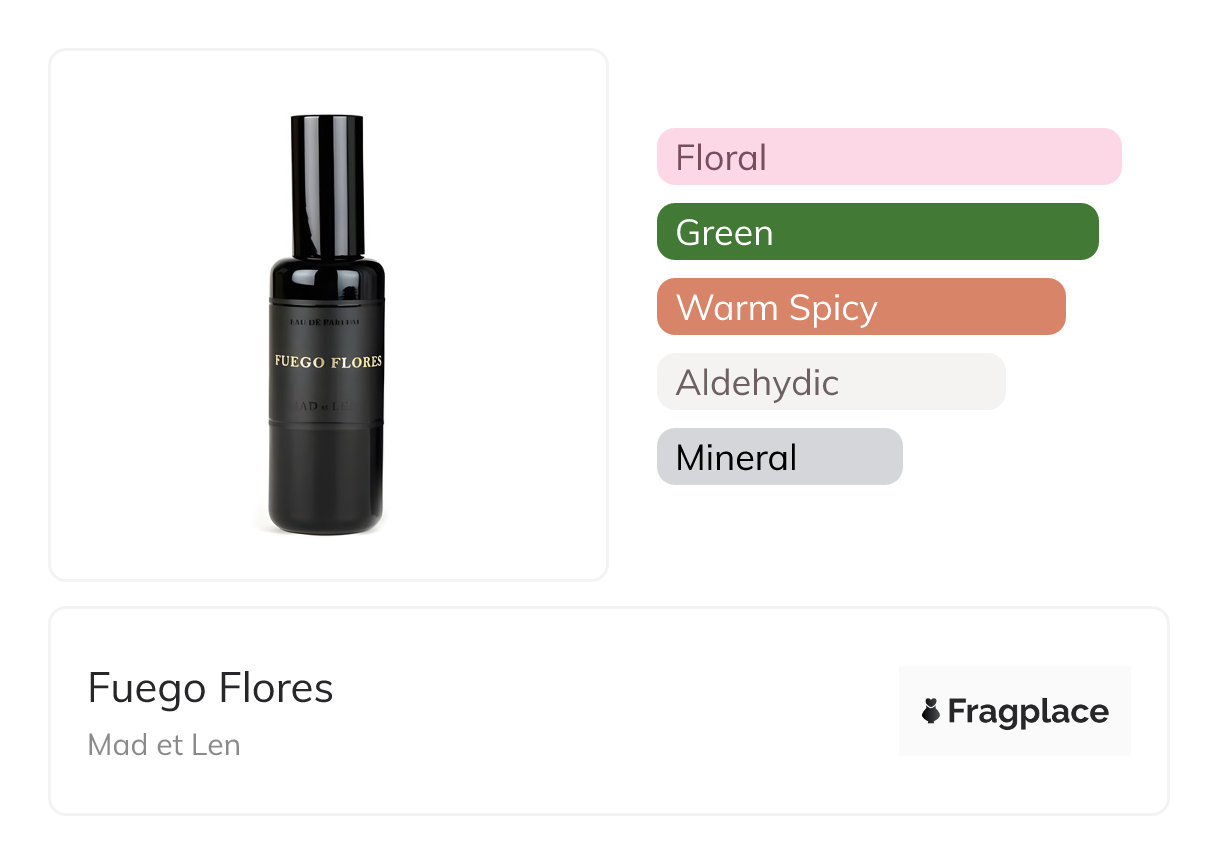Click EAU DE PARFUM text on bottle
This screenshot has width=1218, height=864.
click(328, 320)
